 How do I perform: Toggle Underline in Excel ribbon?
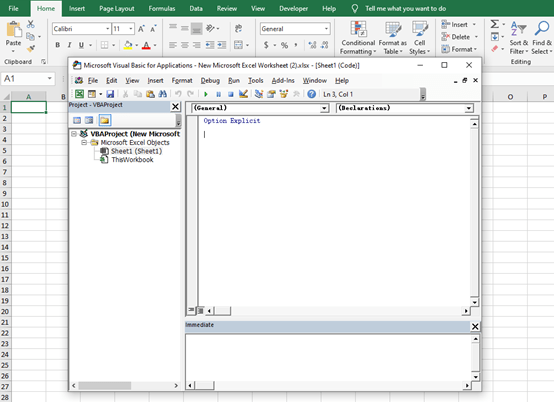coord(81,45)
